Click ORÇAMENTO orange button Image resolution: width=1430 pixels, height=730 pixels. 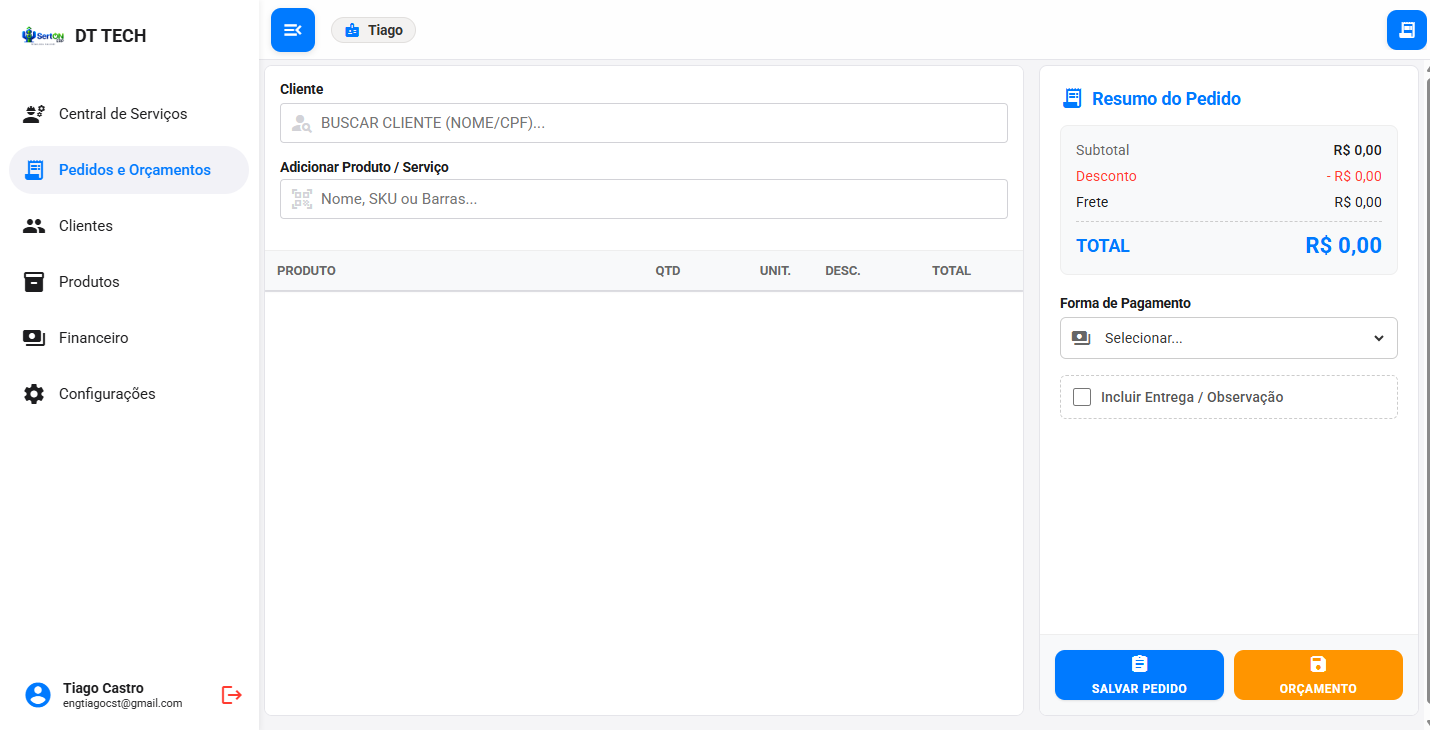pos(1318,675)
